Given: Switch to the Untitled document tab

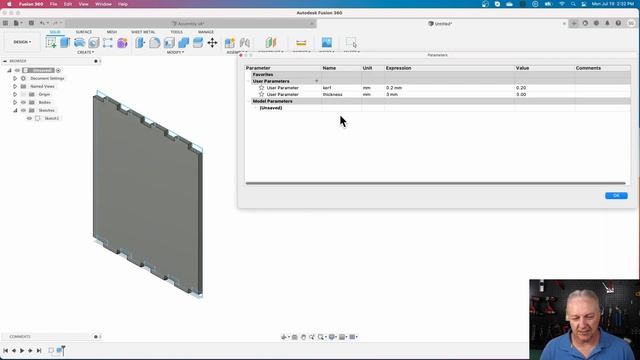Looking at the screenshot, I should [440, 24].
